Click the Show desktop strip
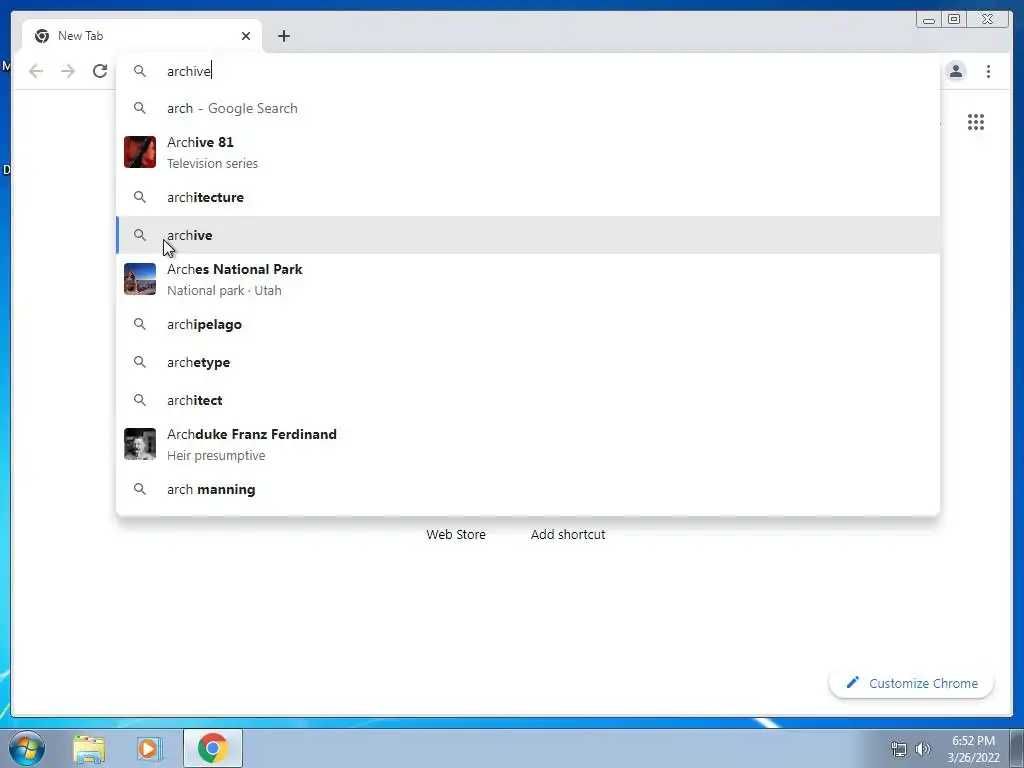The height and width of the screenshot is (768, 1024). 1017,748
